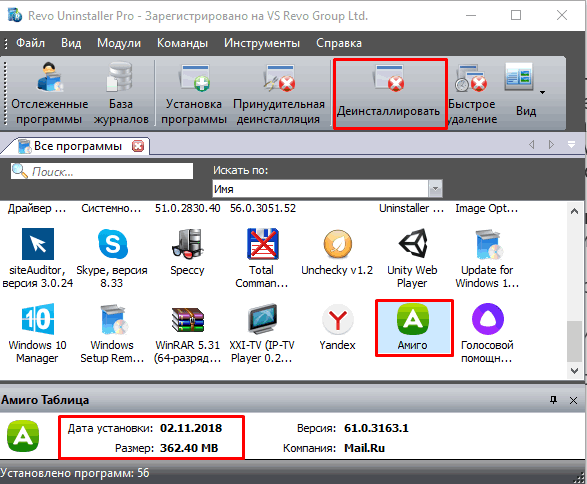587x484 pixels.
Task: Open the Traced Programs (Отслеженные программы) module
Action: [x=49, y=94]
